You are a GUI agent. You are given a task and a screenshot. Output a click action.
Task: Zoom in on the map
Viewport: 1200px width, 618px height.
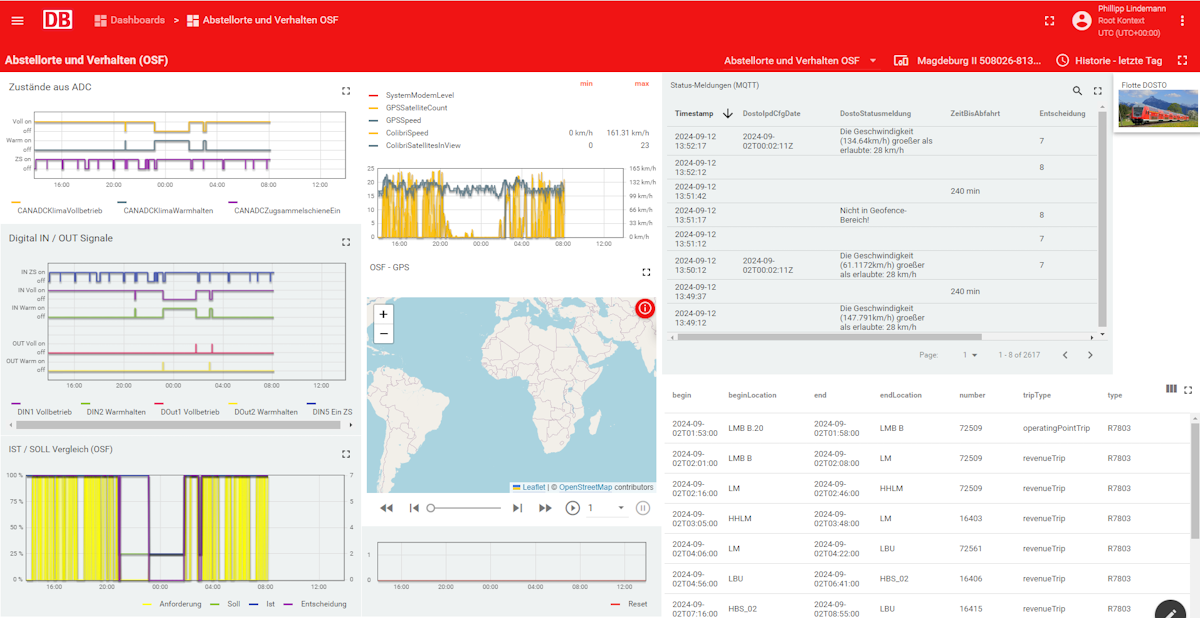click(x=384, y=314)
